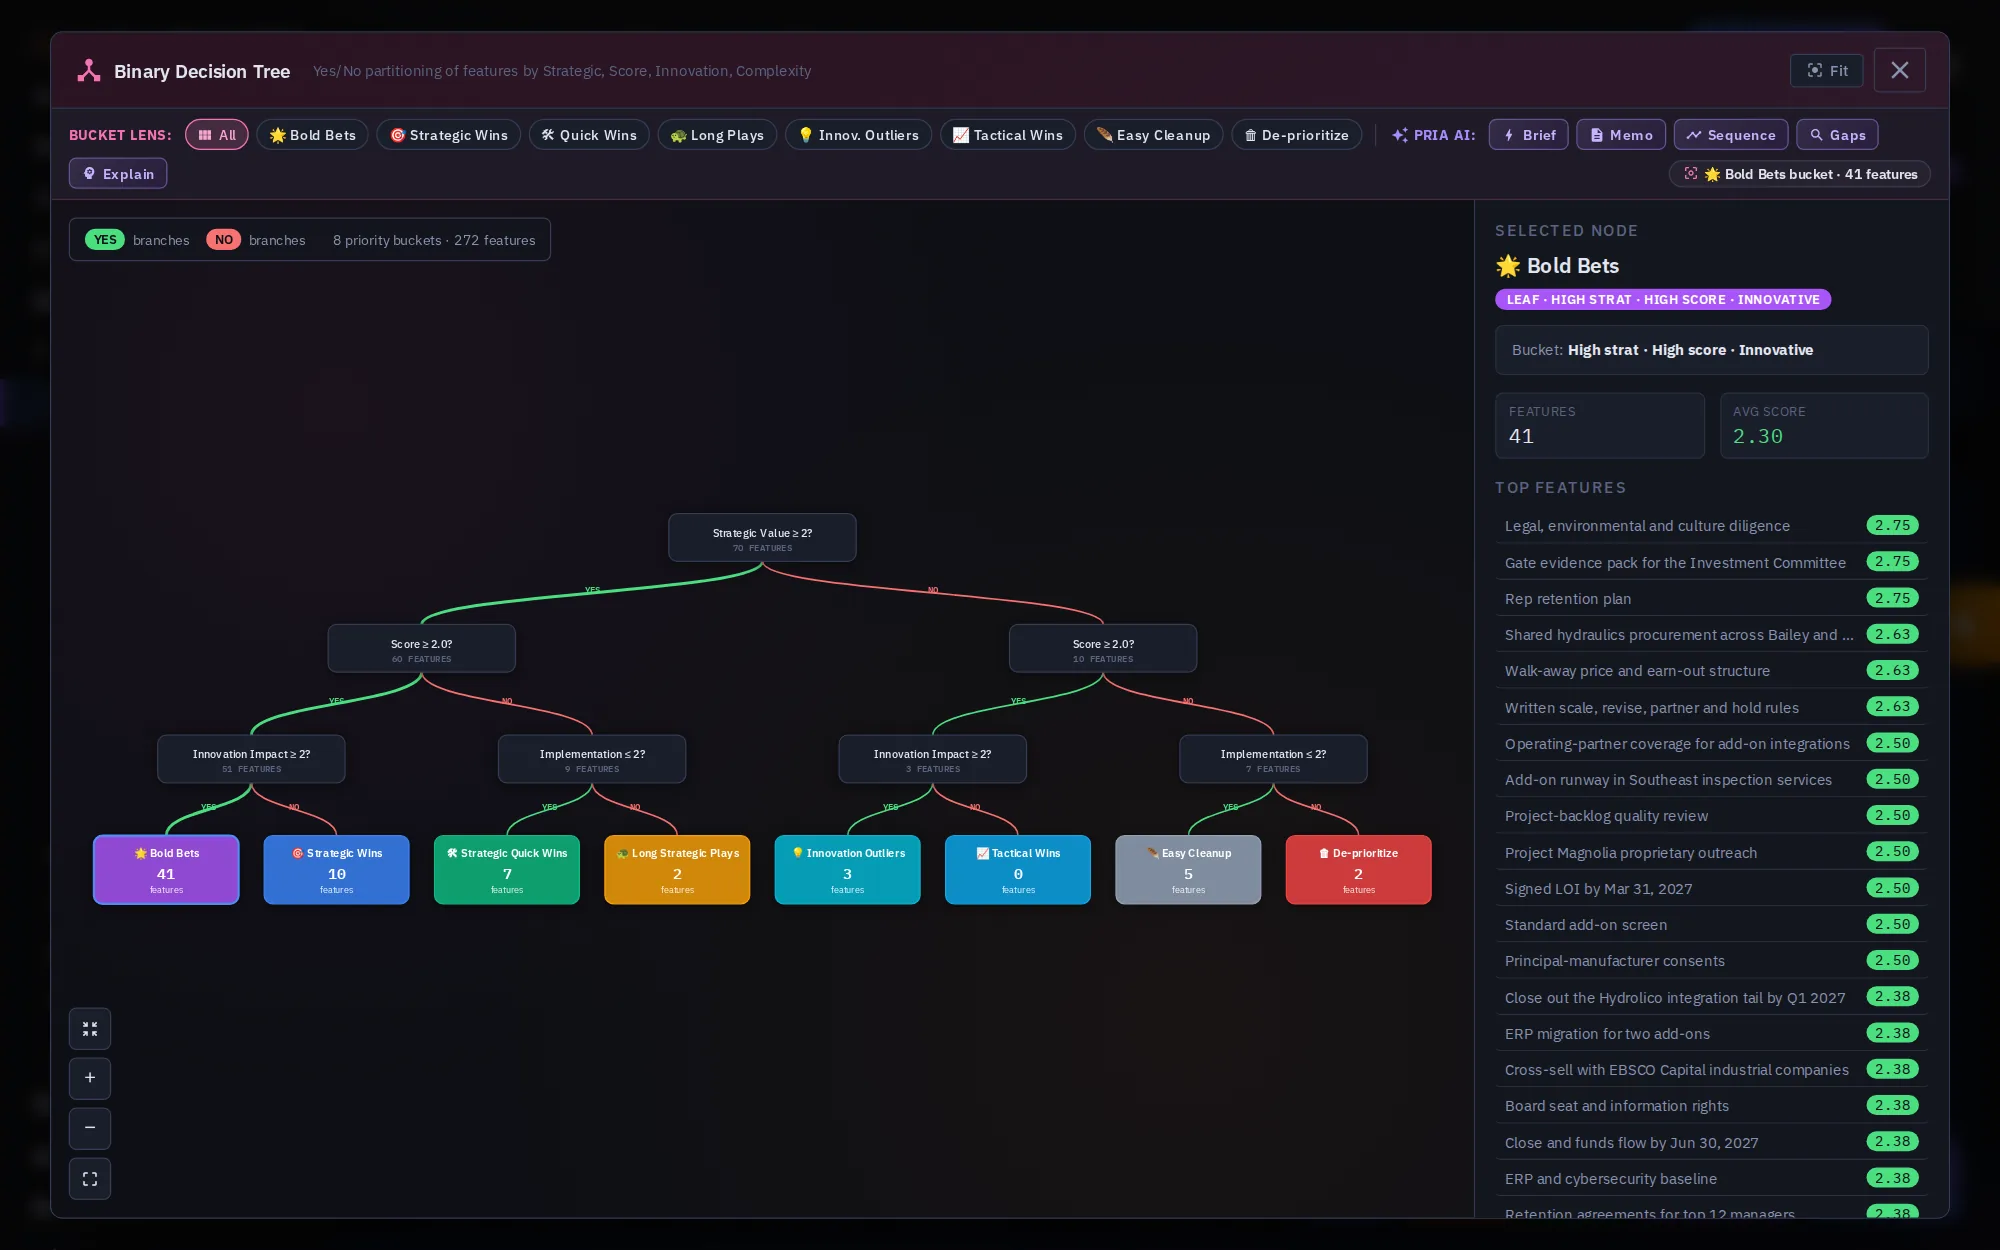The image size is (2000, 1250).
Task: Click the fullscreen frame icon
Action: click(90, 1179)
